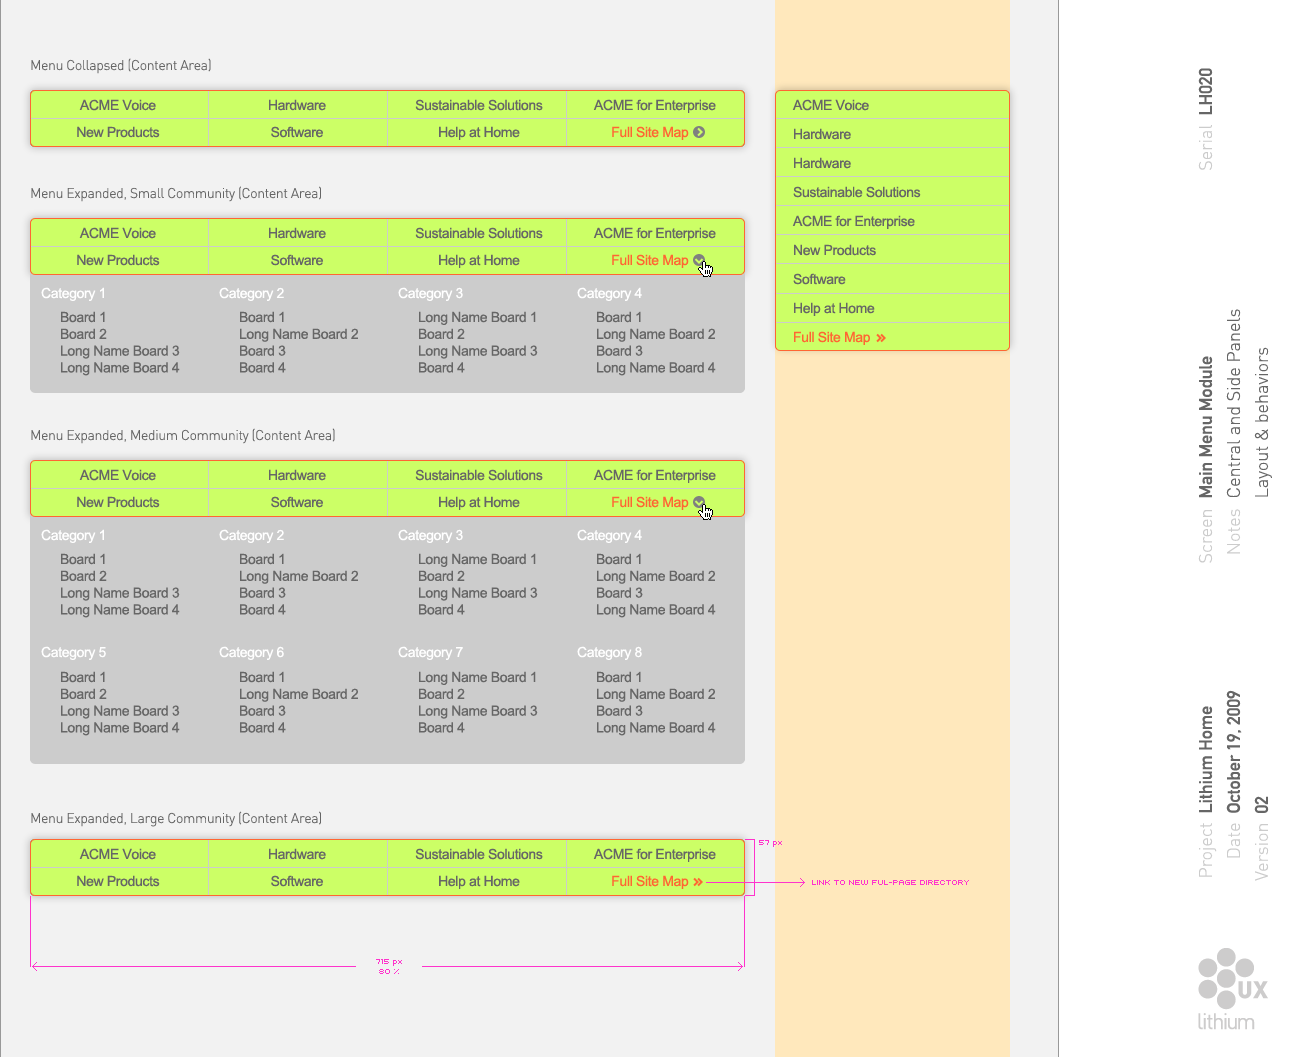This screenshot has height=1057, width=1300.
Task: Select ACME Voice in the side panel
Action: [831, 105]
